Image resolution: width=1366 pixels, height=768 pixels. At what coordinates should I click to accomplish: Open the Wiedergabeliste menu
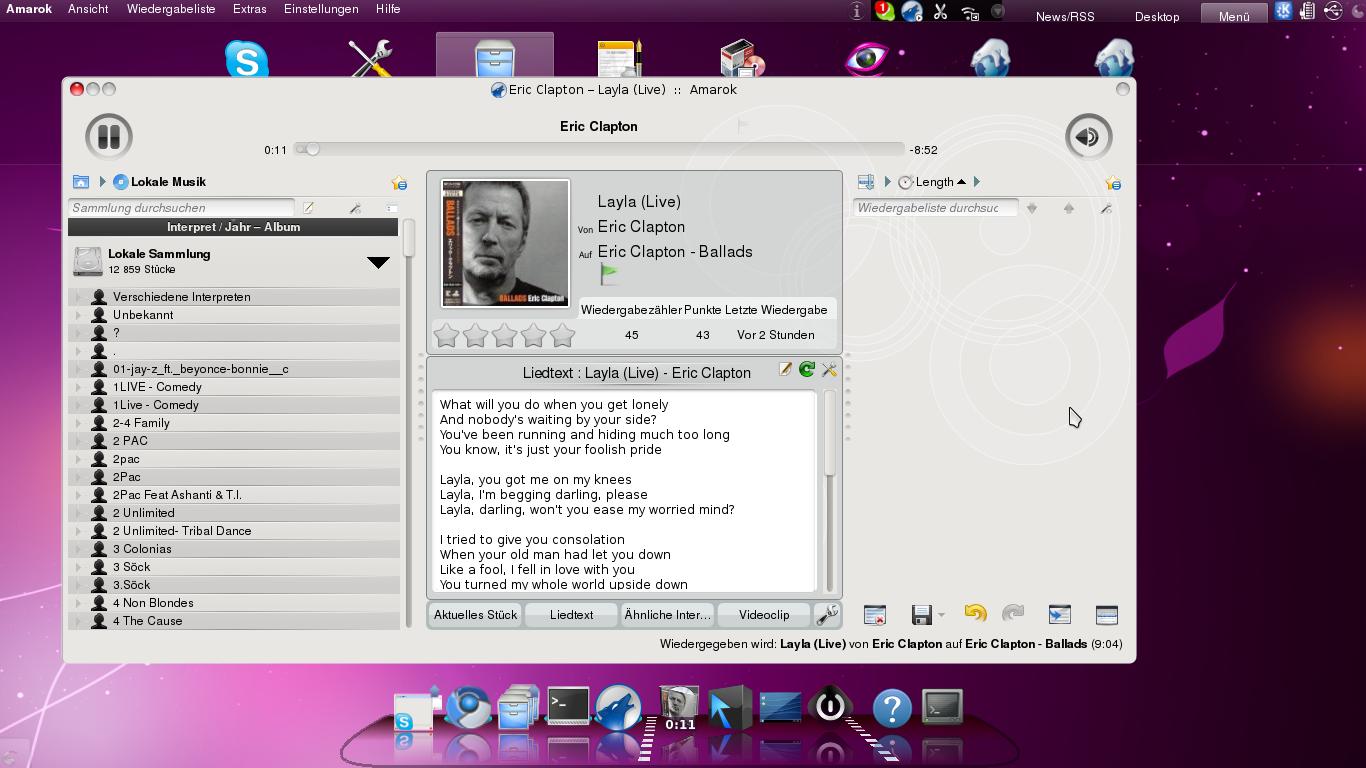pyautogui.click(x=171, y=9)
